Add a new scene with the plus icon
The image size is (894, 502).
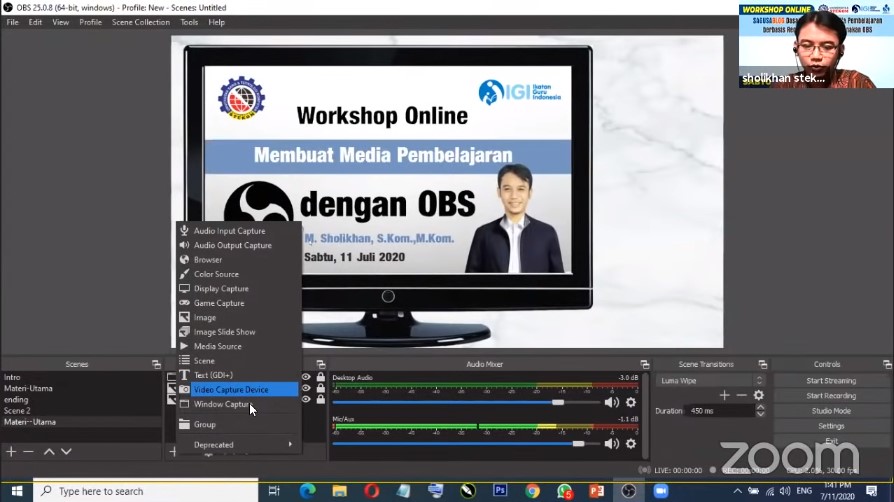tap(11, 451)
